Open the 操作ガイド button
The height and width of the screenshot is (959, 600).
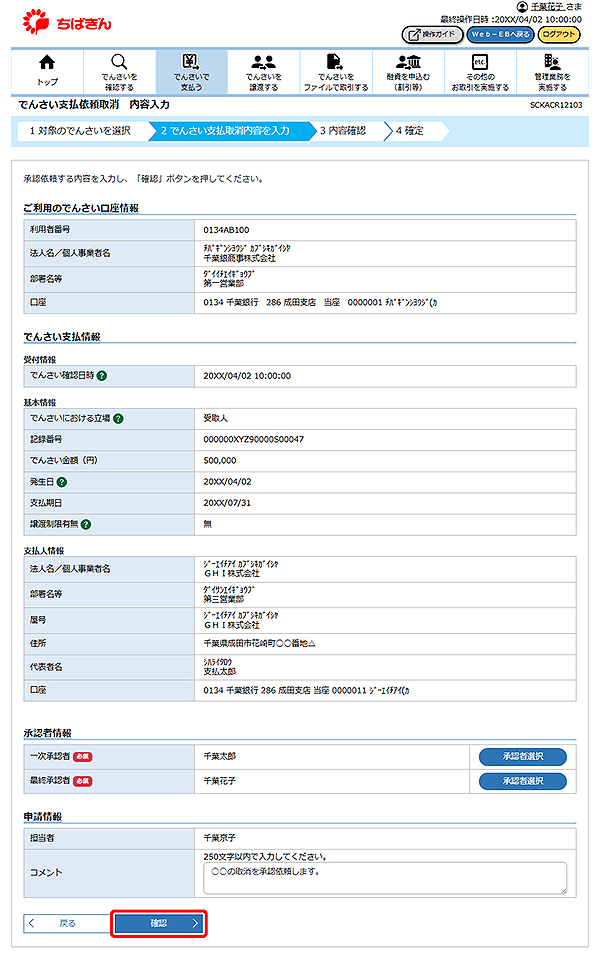432,35
